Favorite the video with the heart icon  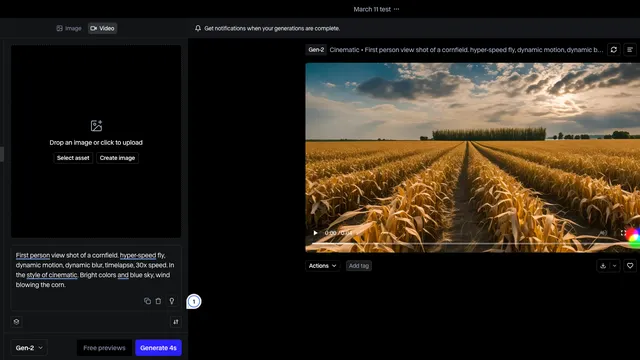tap(630, 266)
